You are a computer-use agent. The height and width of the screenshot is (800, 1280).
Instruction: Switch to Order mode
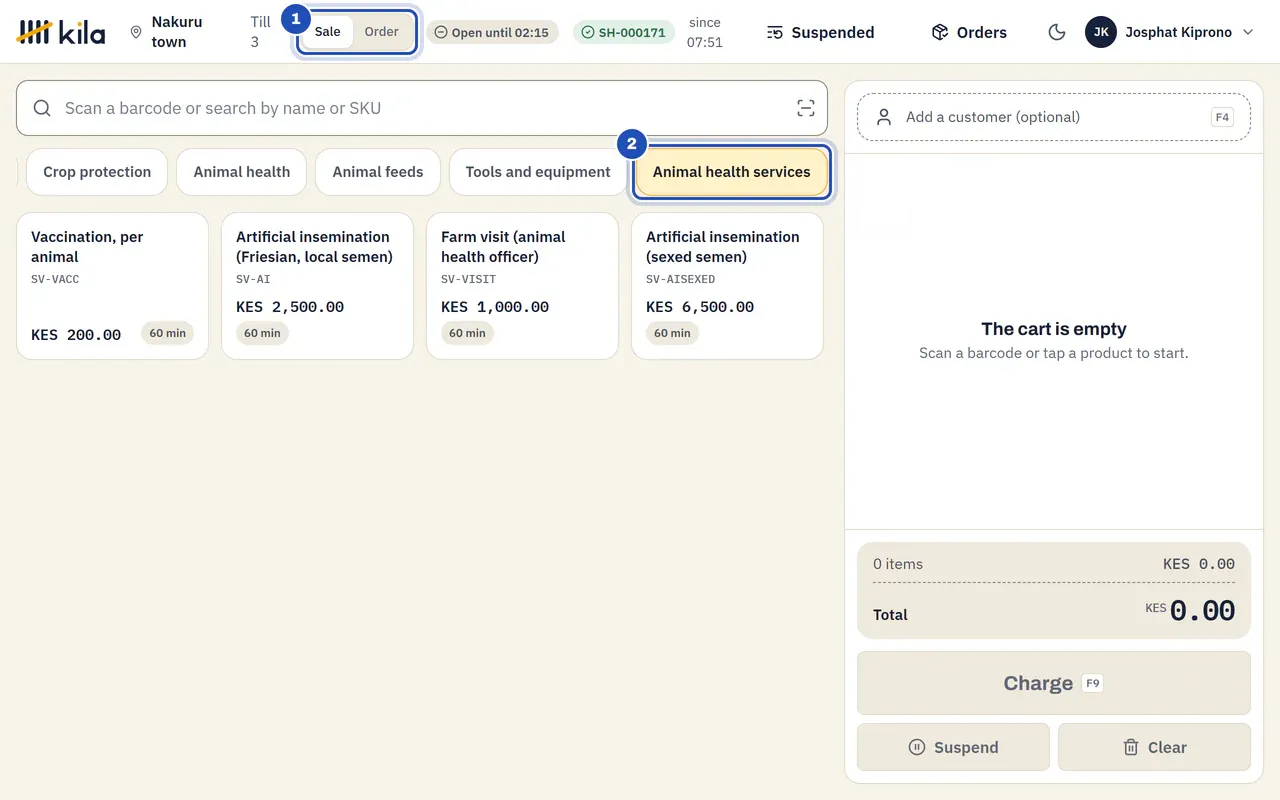(382, 32)
